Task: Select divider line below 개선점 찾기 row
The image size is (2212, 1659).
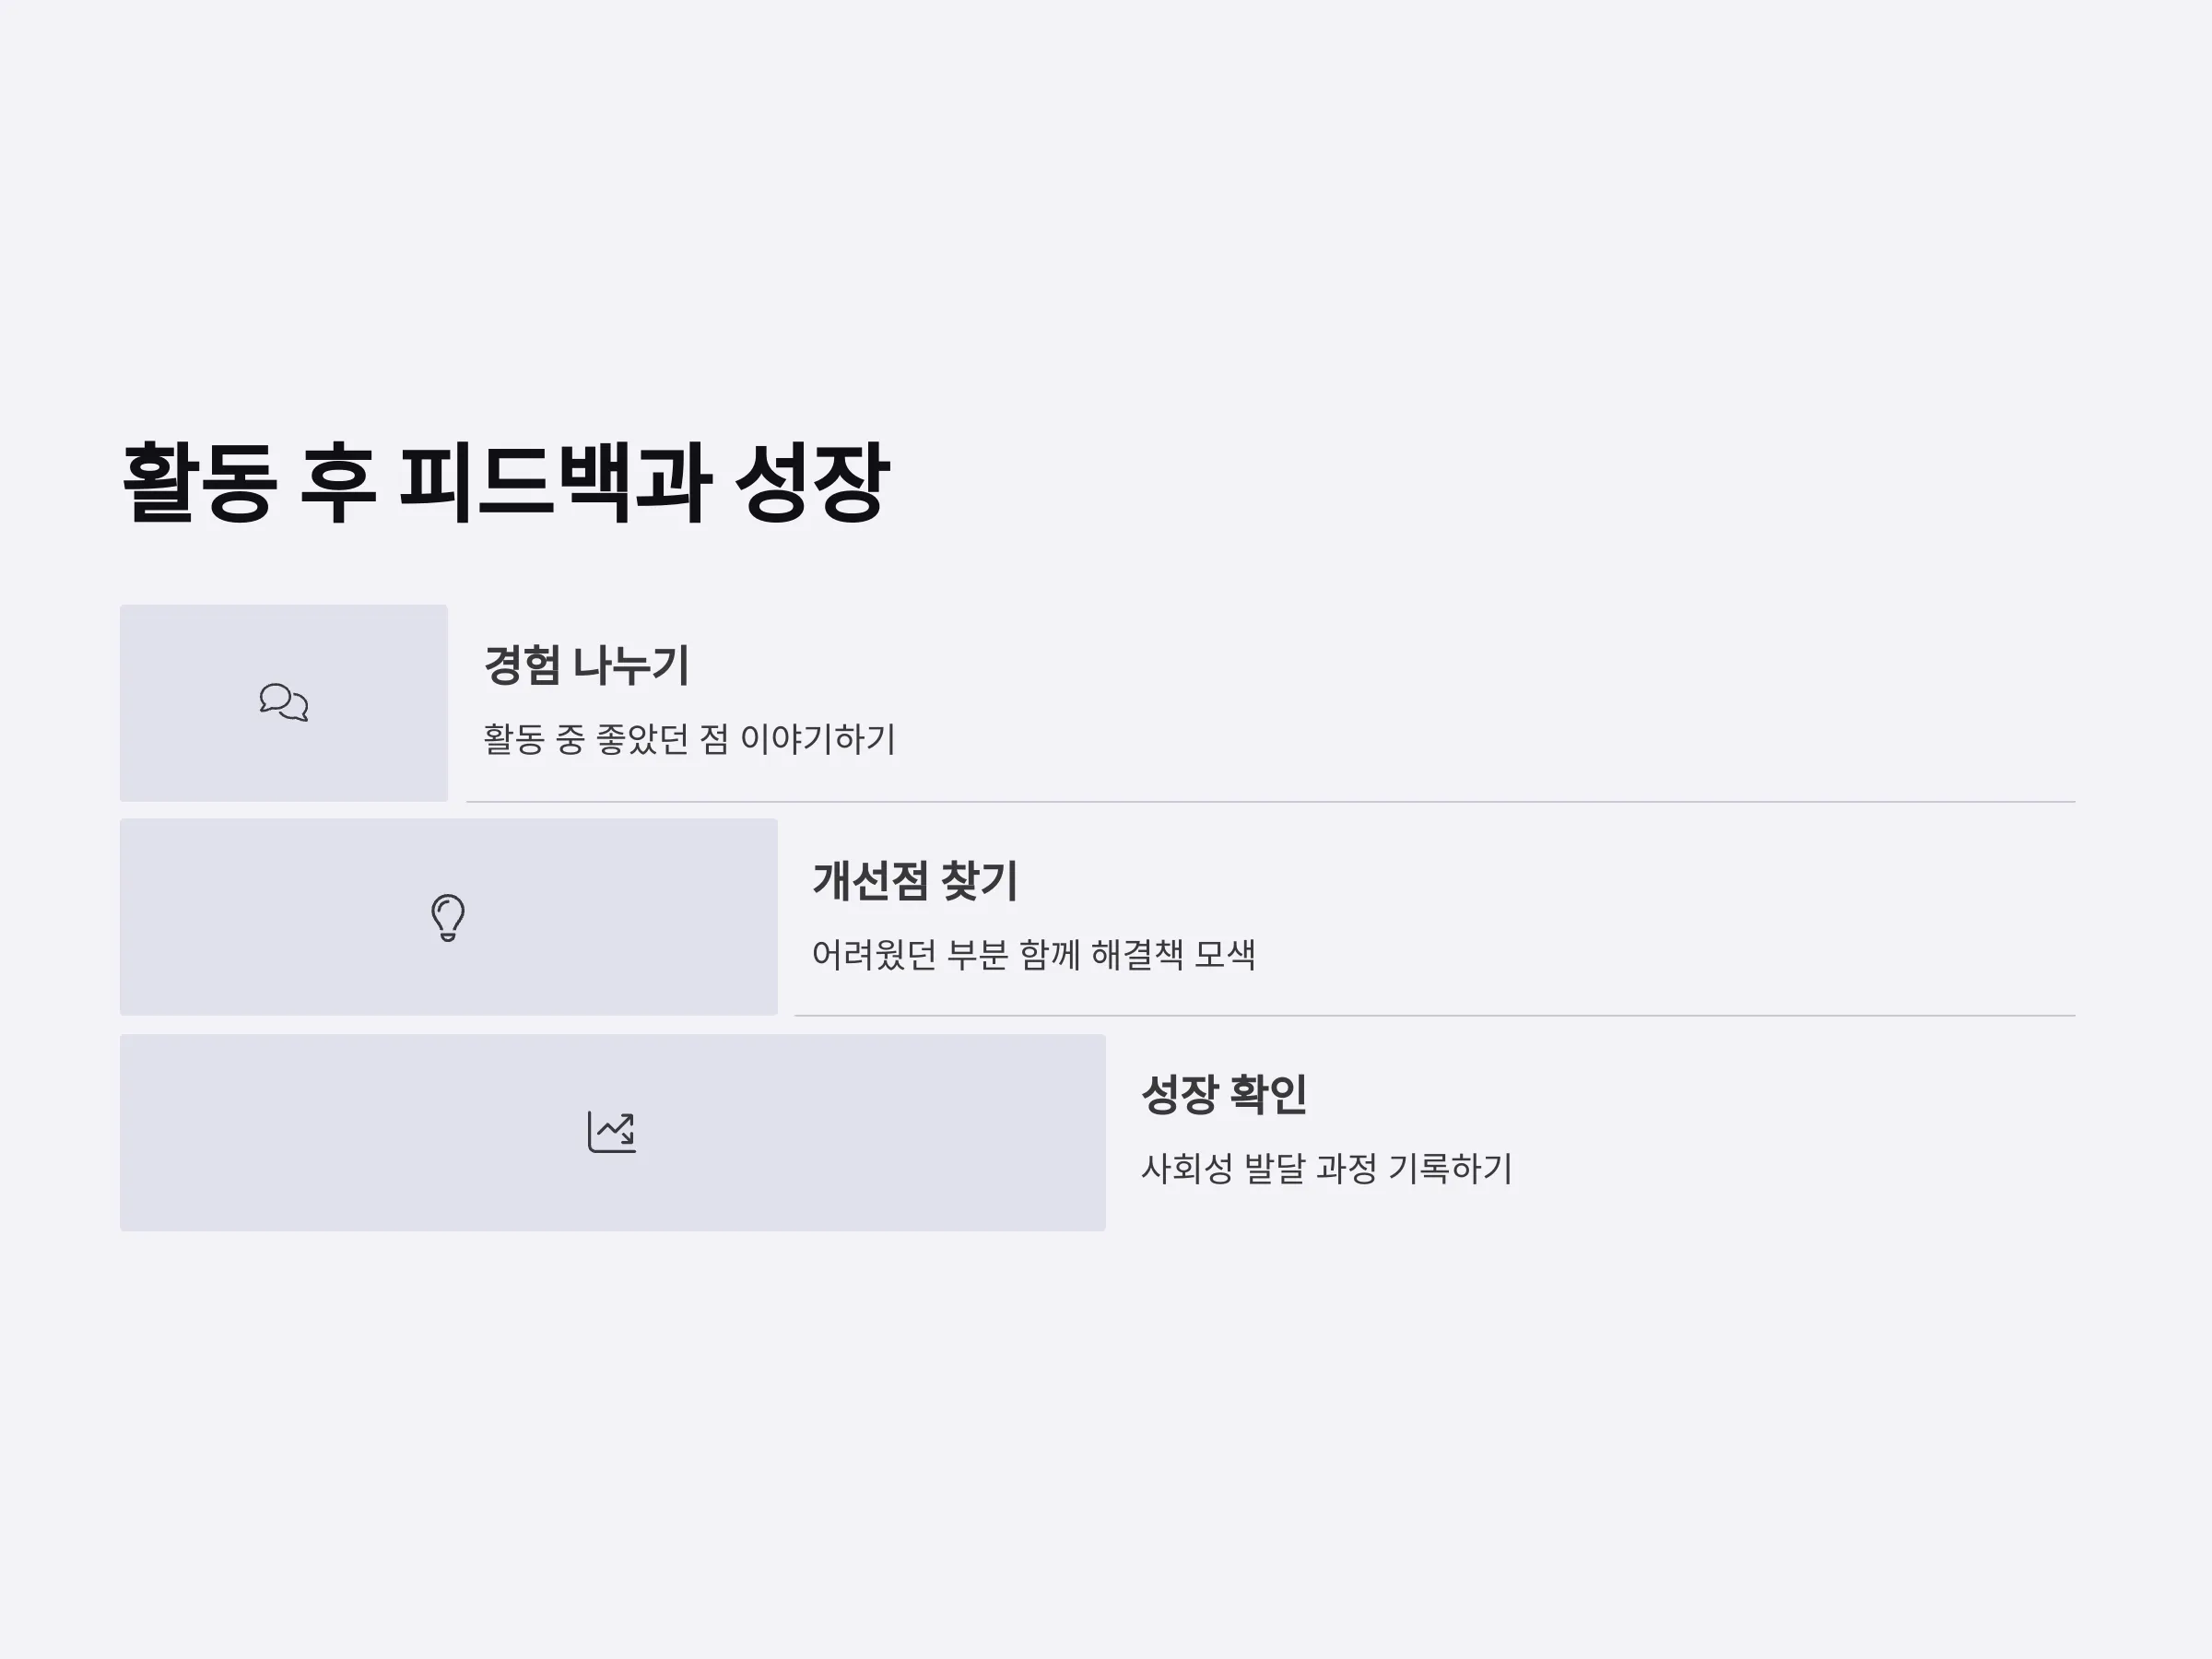Action: pyautogui.click(x=1435, y=1016)
